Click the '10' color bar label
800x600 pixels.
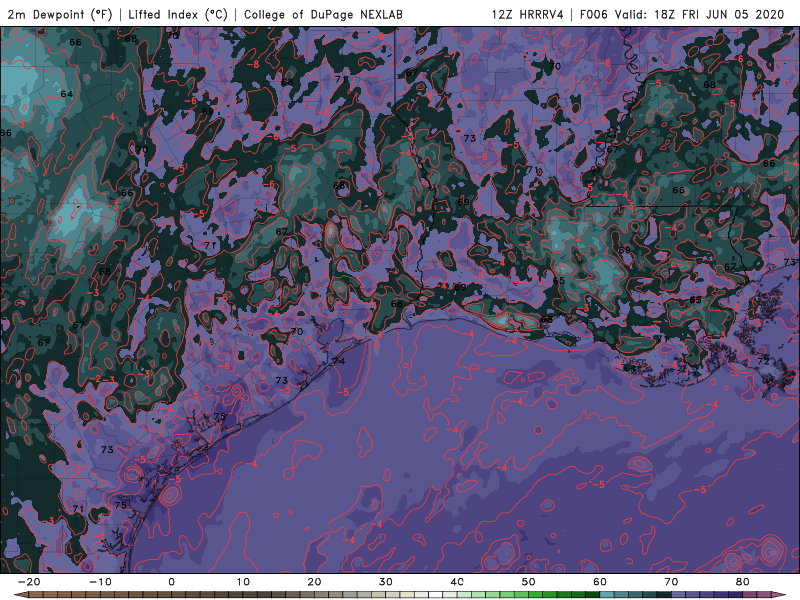pyautogui.click(x=243, y=582)
